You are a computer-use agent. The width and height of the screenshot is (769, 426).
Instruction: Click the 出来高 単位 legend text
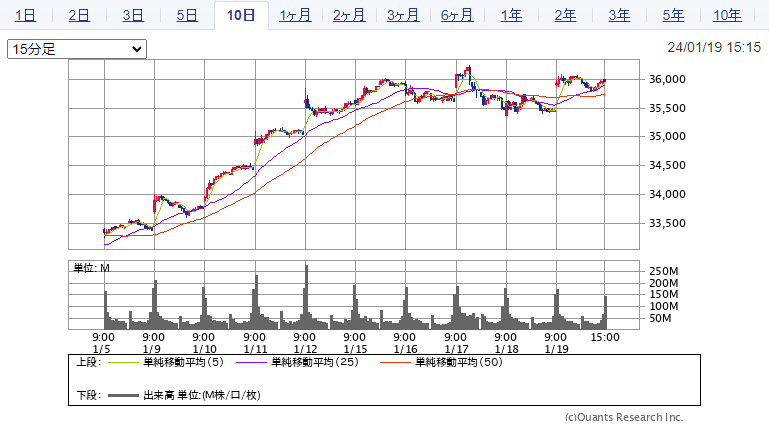point(202,395)
